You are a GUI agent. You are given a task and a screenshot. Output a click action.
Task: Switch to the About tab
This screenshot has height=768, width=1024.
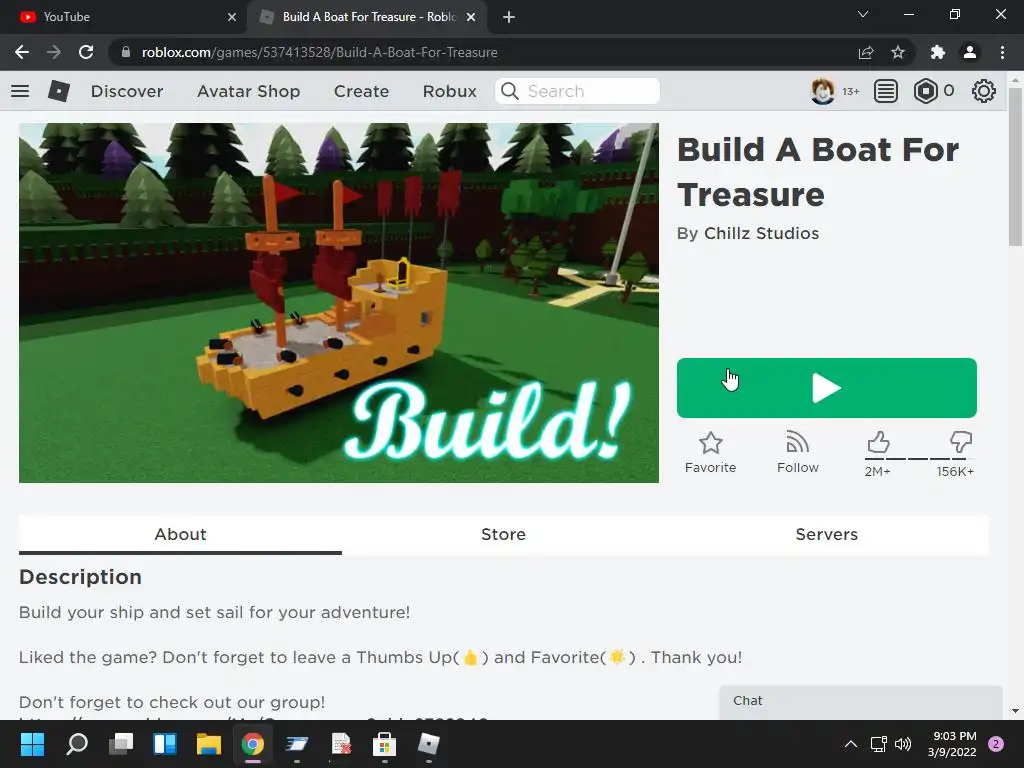point(180,534)
